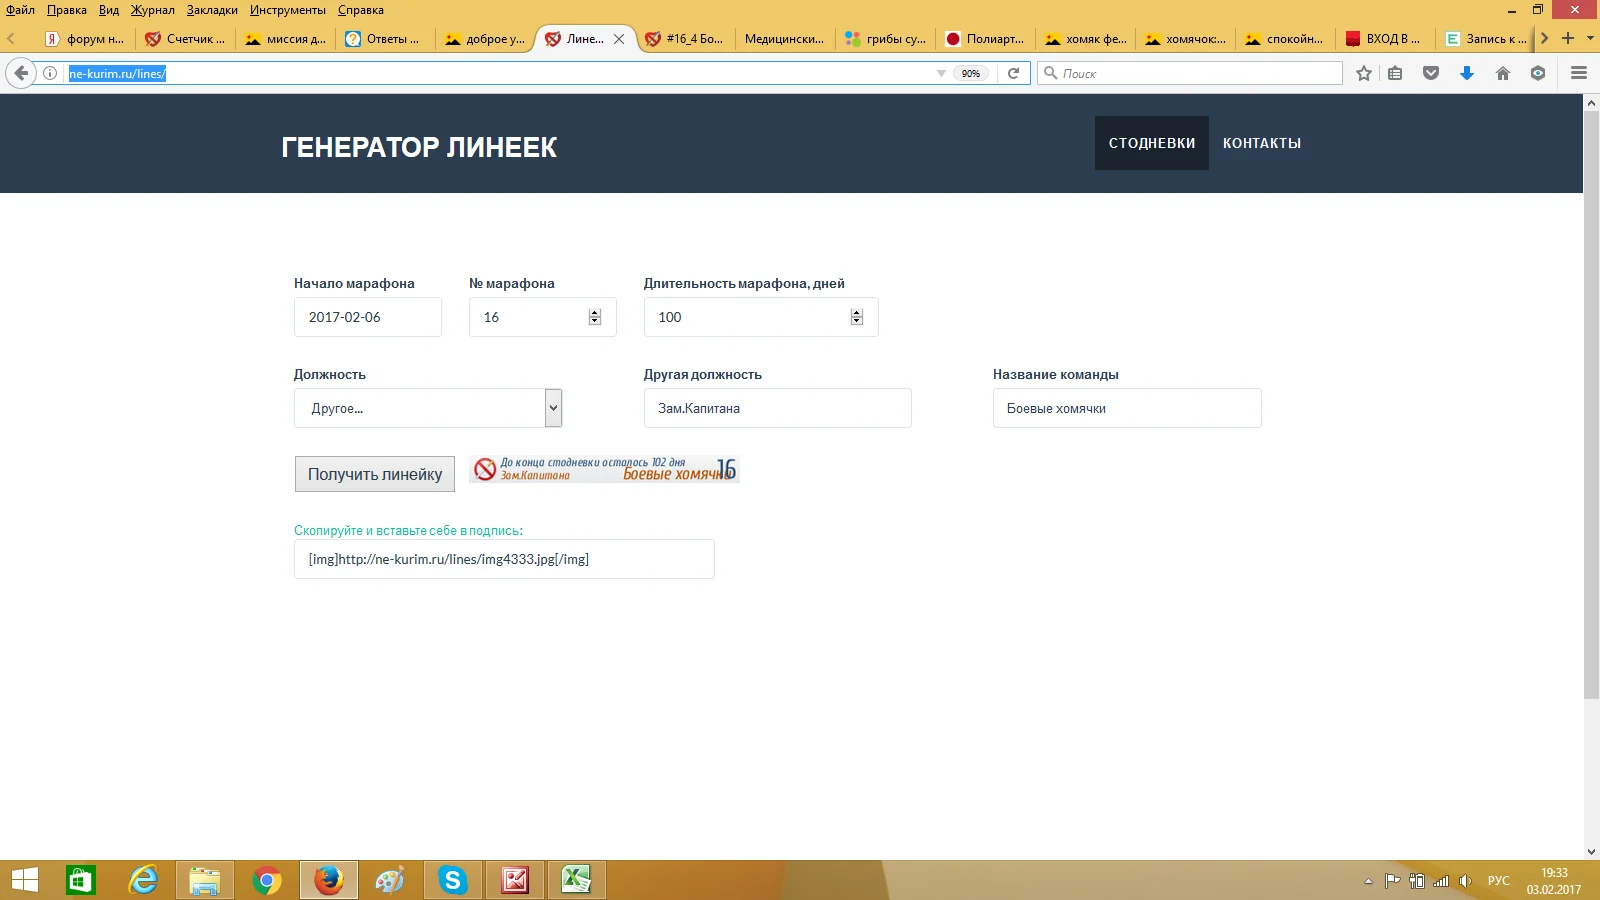
Task: Open Internet Explorer from taskbar
Action: [x=144, y=880]
